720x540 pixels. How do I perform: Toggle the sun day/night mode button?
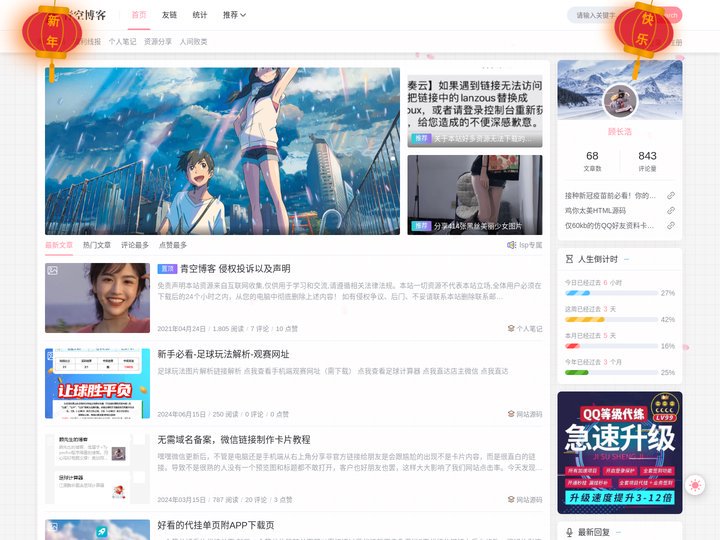pos(695,485)
